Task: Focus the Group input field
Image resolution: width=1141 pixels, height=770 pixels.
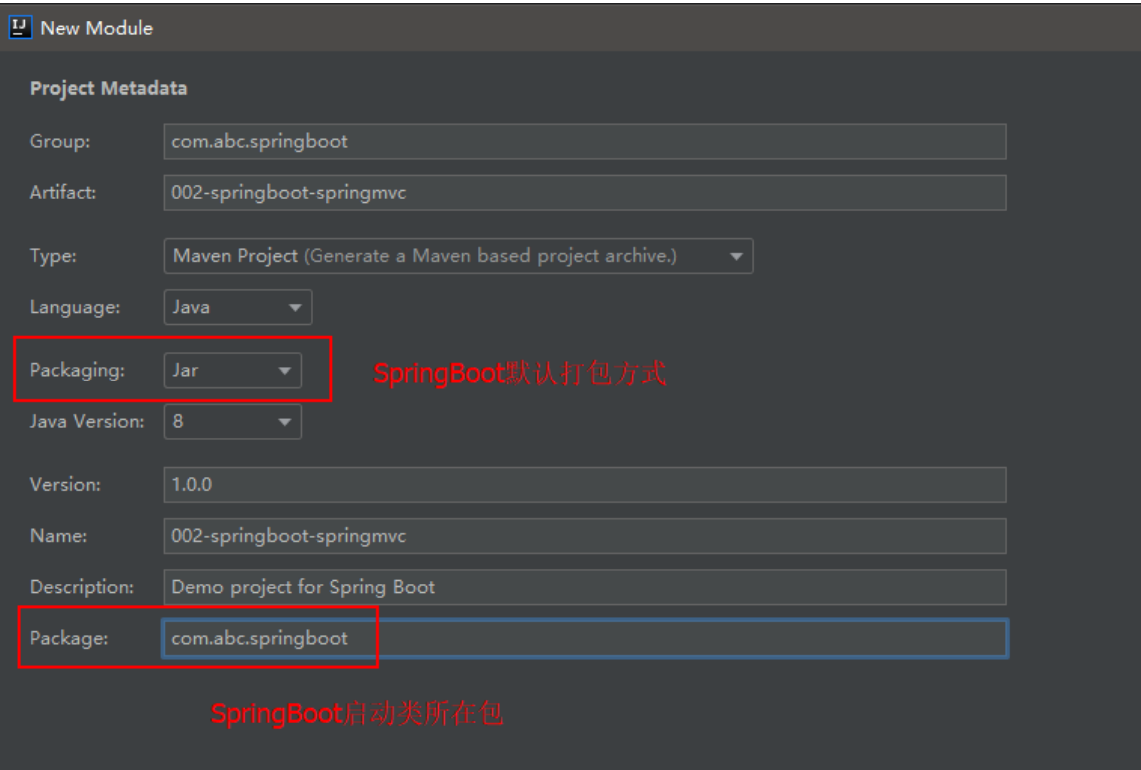Action: click(x=585, y=141)
